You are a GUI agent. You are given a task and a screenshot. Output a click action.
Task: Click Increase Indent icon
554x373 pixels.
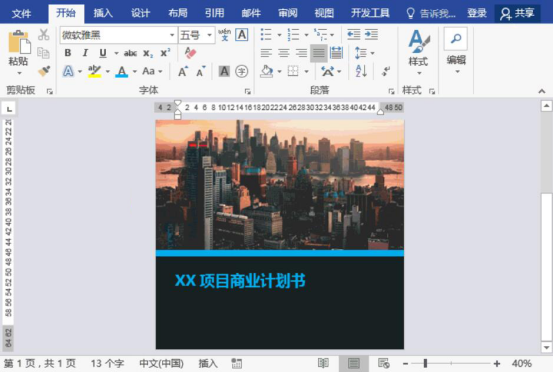pos(371,35)
